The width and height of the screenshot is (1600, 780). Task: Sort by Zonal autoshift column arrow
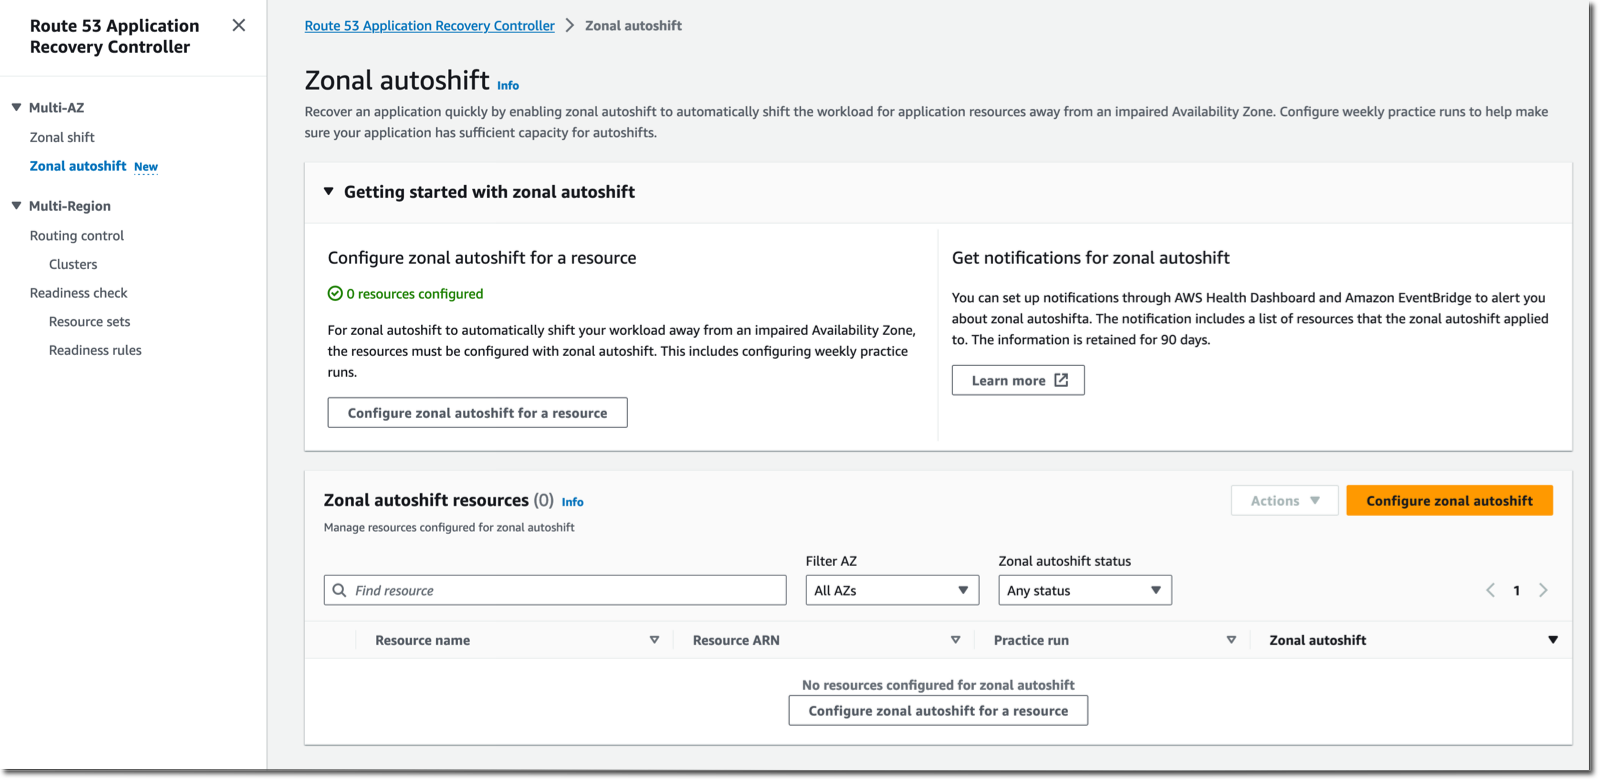(1552, 640)
